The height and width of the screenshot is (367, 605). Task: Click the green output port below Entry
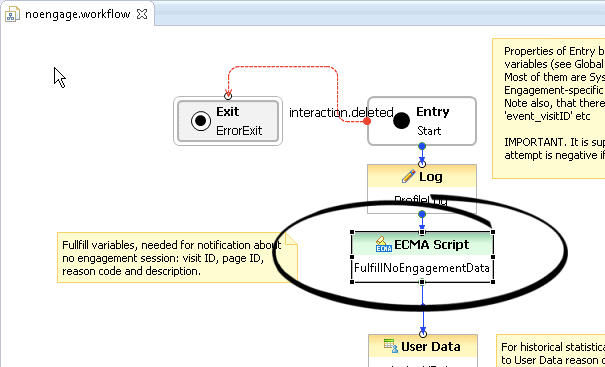(x=422, y=146)
